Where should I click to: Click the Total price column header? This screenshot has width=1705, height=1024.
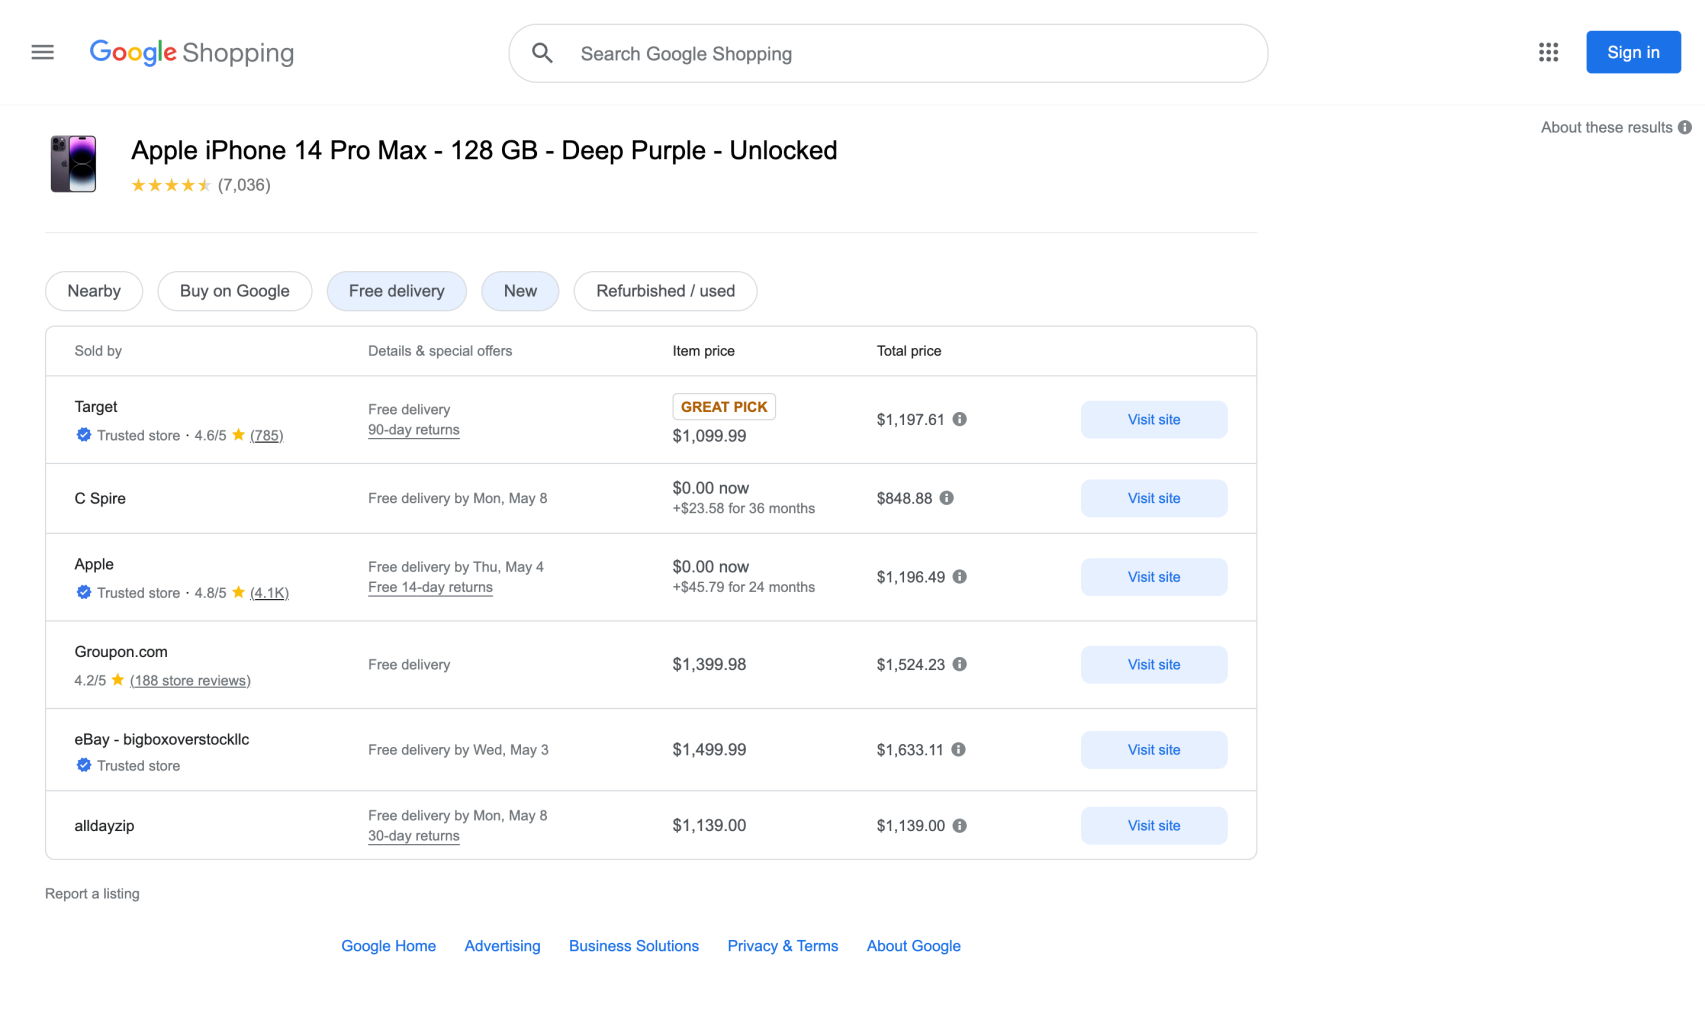coord(909,351)
